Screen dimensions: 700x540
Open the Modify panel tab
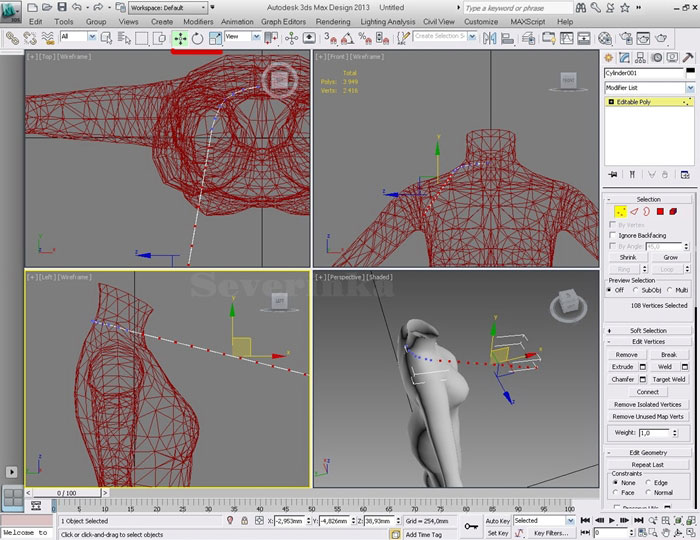625,58
